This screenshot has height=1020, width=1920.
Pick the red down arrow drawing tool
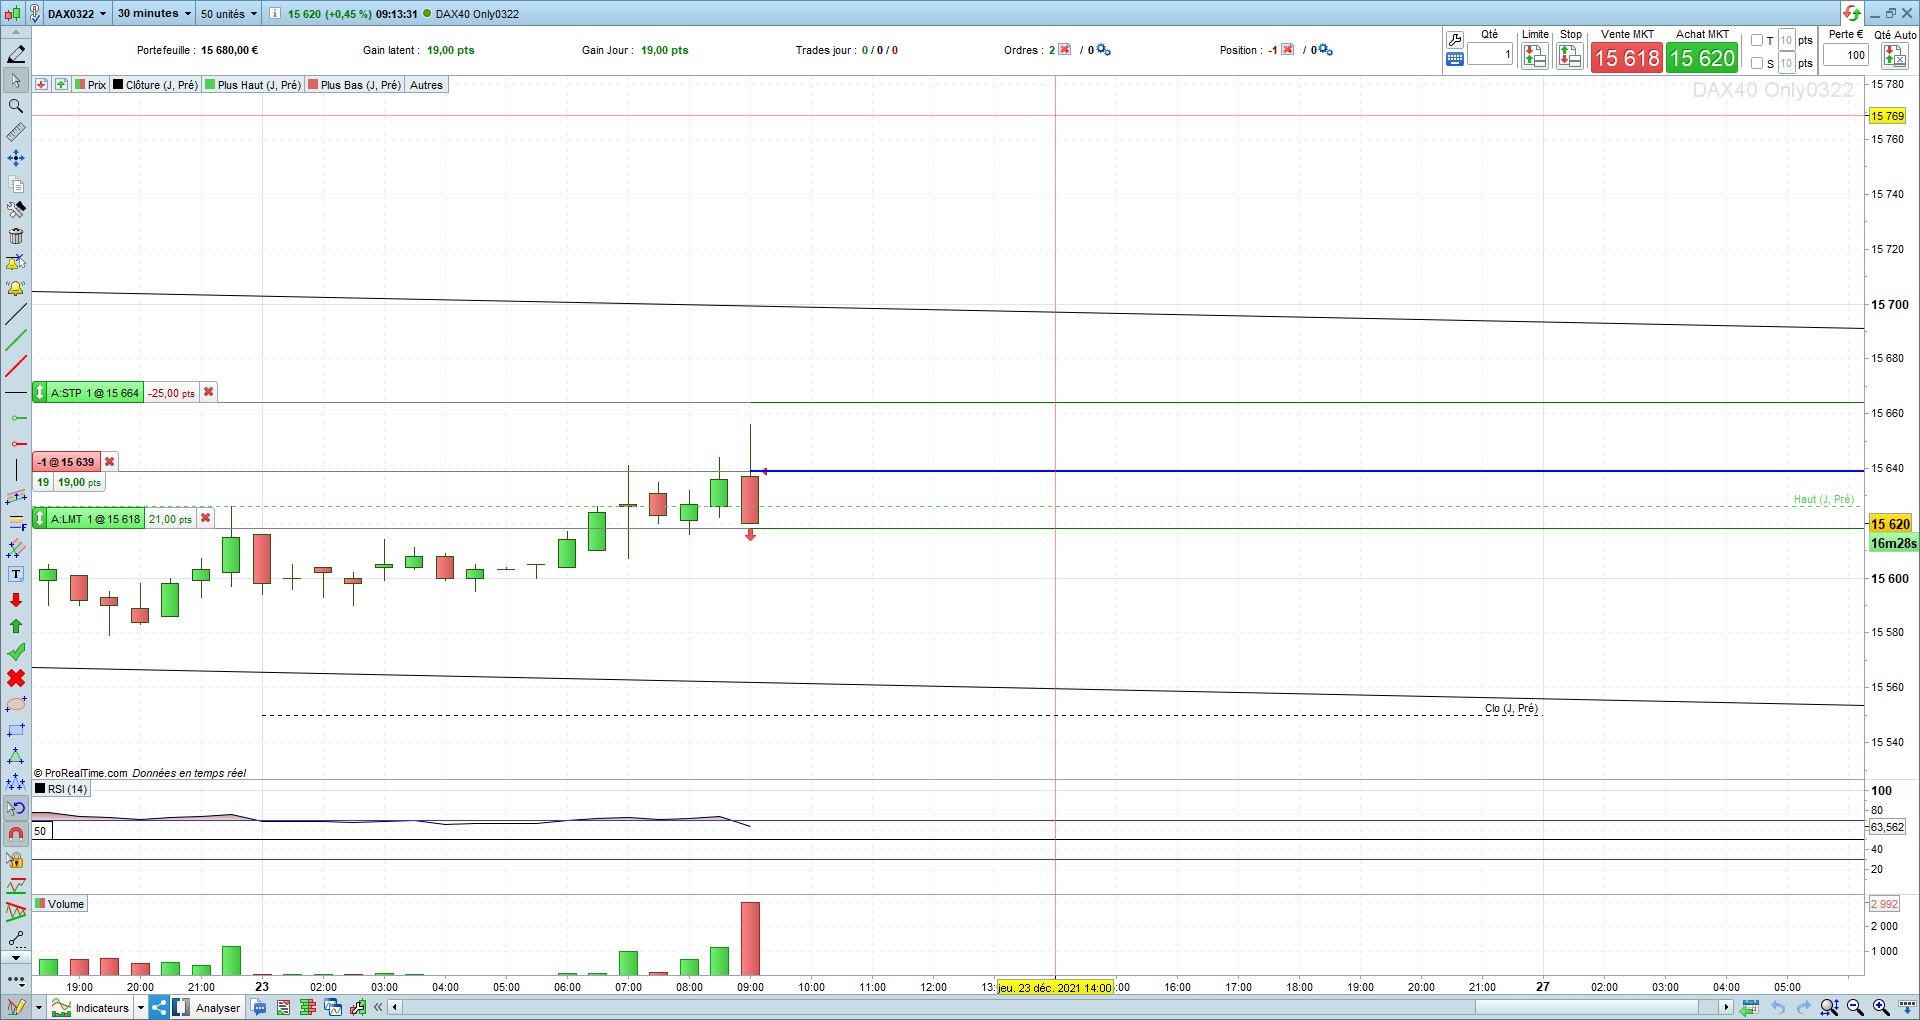16,600
